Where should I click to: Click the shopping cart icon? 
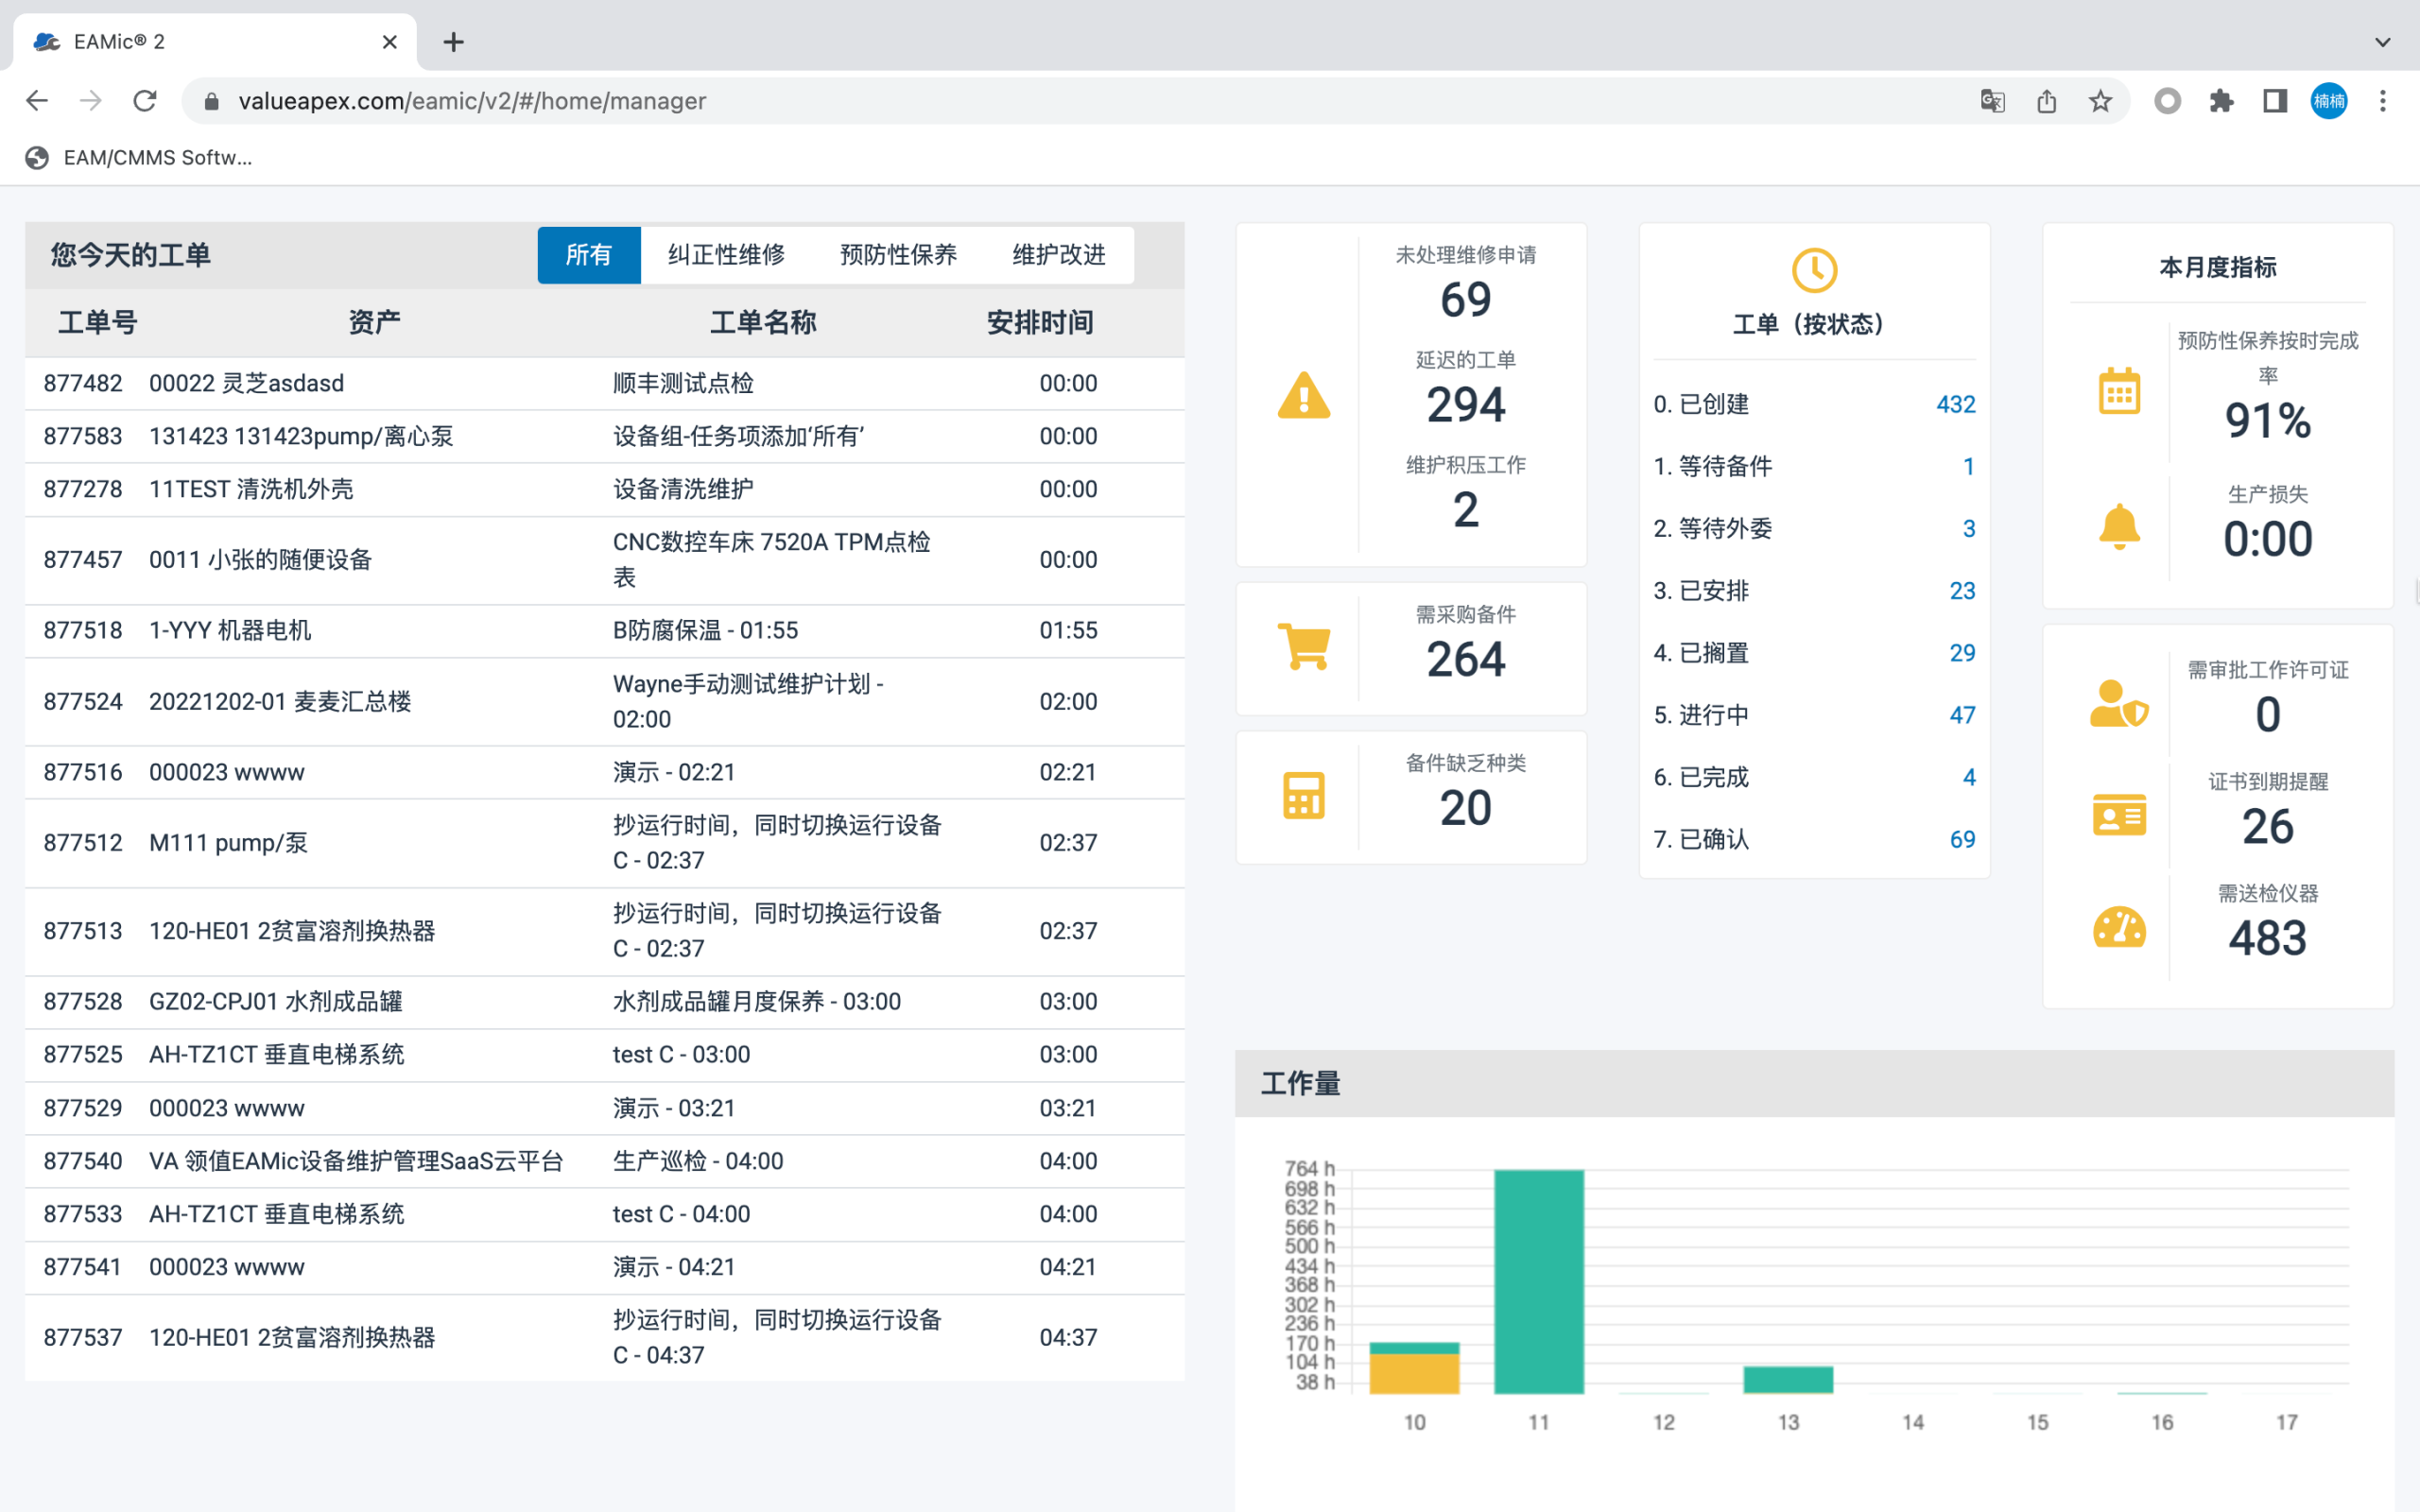(x=1303, y=647)
